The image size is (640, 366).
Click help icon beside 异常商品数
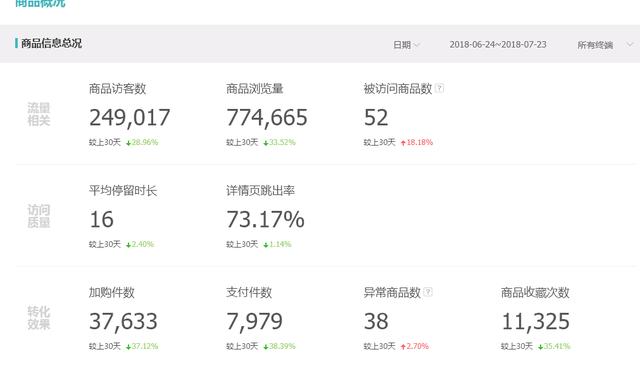click(428, 292)
